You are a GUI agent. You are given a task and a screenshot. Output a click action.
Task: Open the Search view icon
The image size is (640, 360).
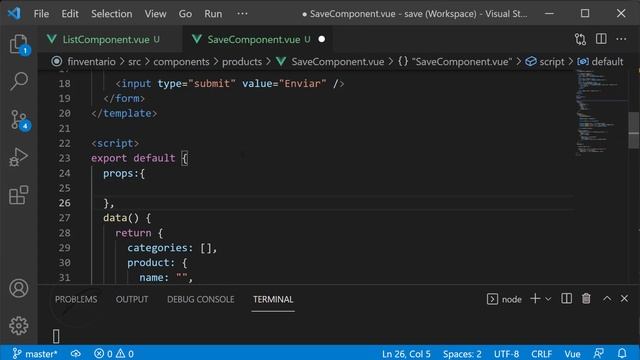[19, 81]
